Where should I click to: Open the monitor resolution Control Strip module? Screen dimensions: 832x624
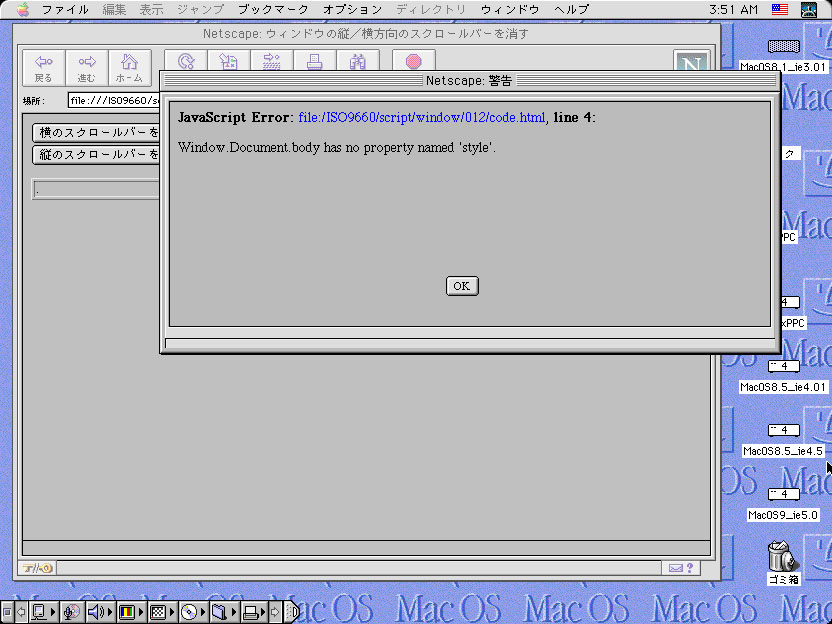pos(162,612)
